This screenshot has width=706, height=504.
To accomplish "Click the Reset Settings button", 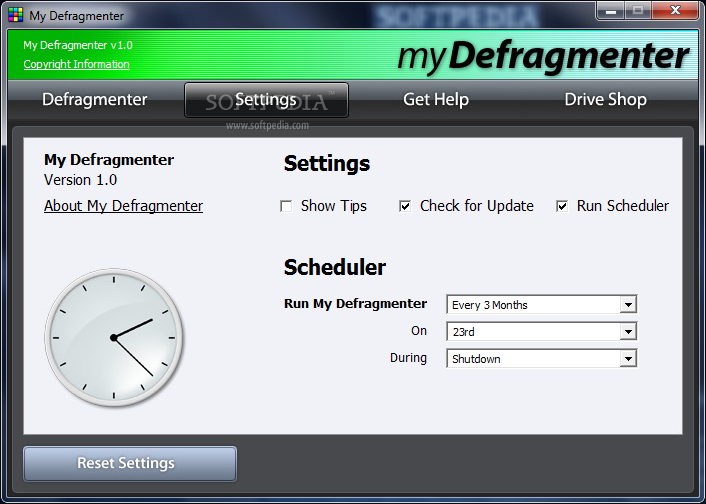I will coord(130,464).
